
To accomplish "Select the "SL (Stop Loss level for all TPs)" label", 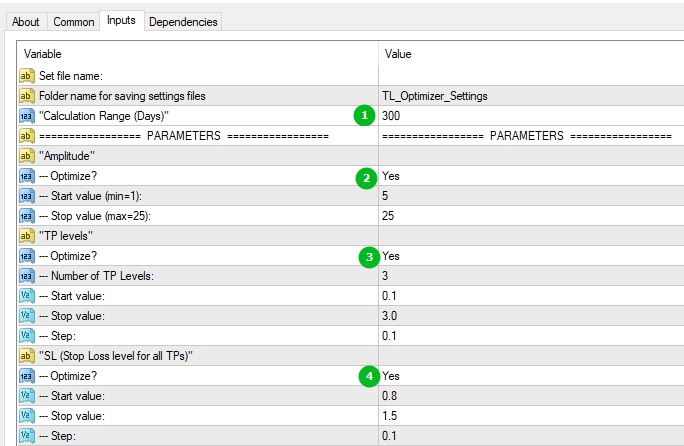I will pyautogui.click(x=116, y=356).
